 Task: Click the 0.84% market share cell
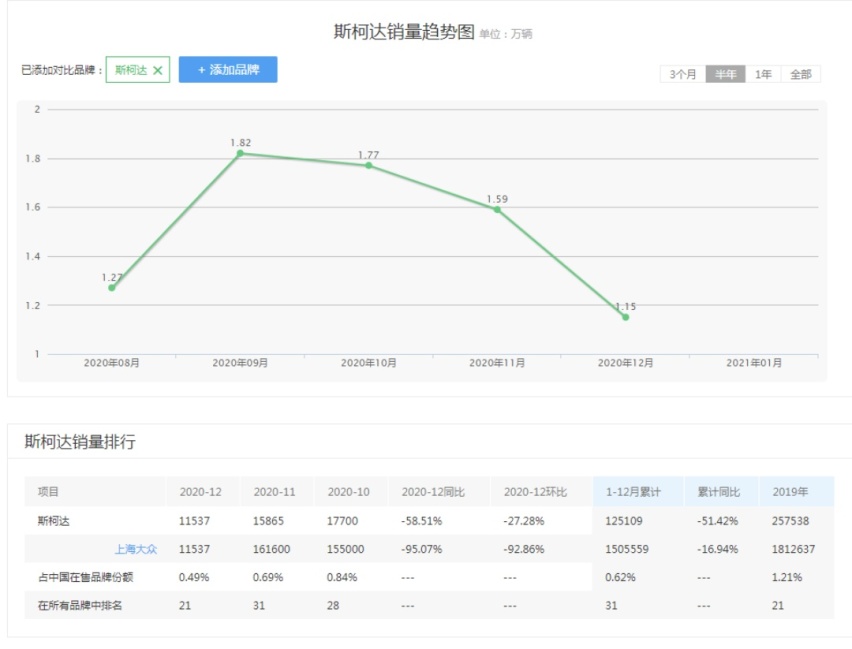[x=342, y=577]
